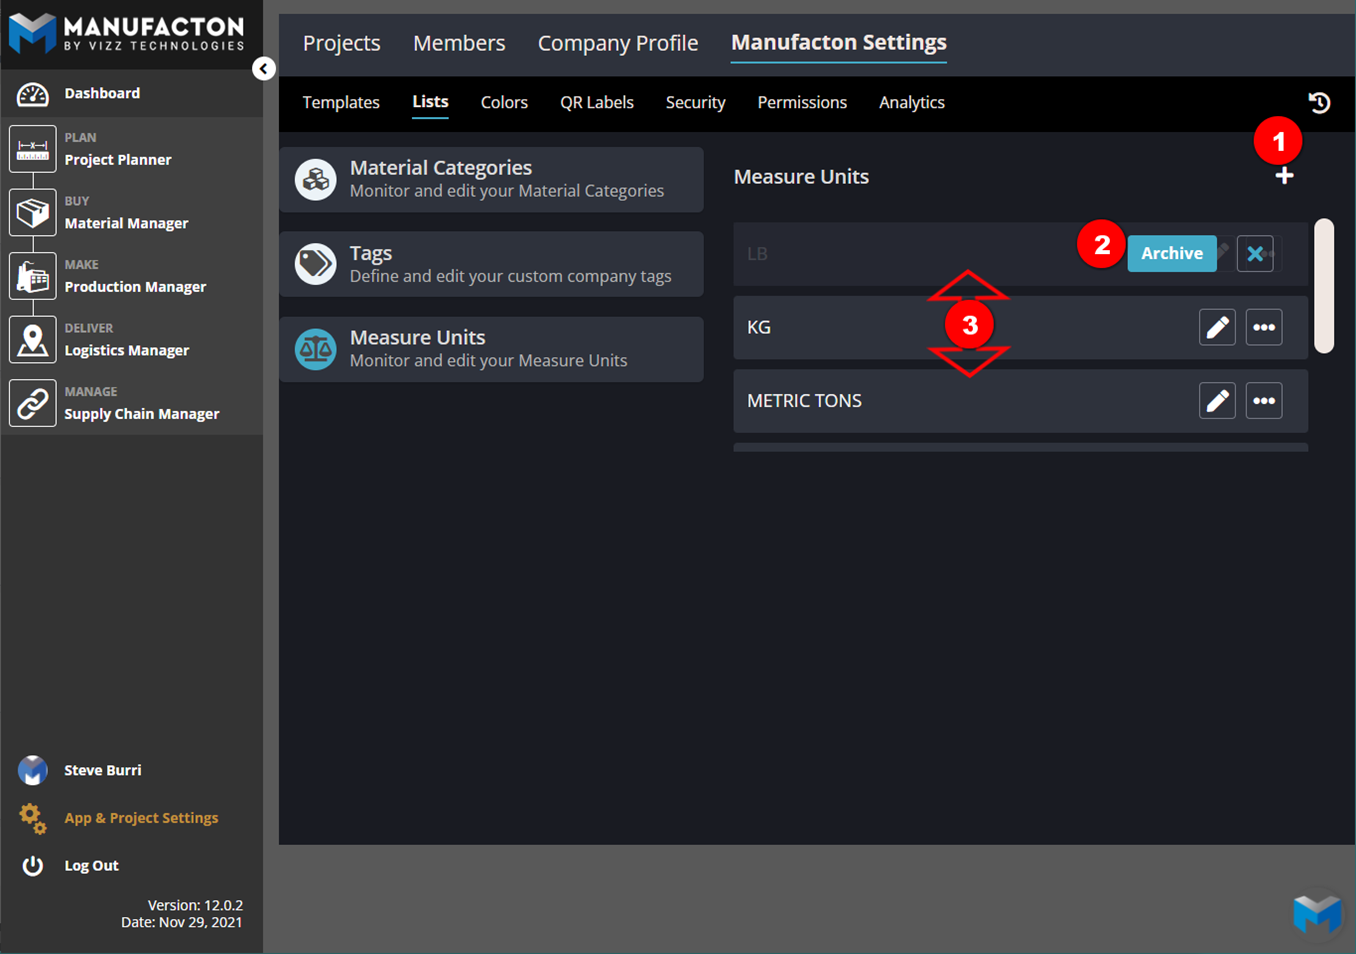Open Supply Chain Manager link icon

[33, 404]
